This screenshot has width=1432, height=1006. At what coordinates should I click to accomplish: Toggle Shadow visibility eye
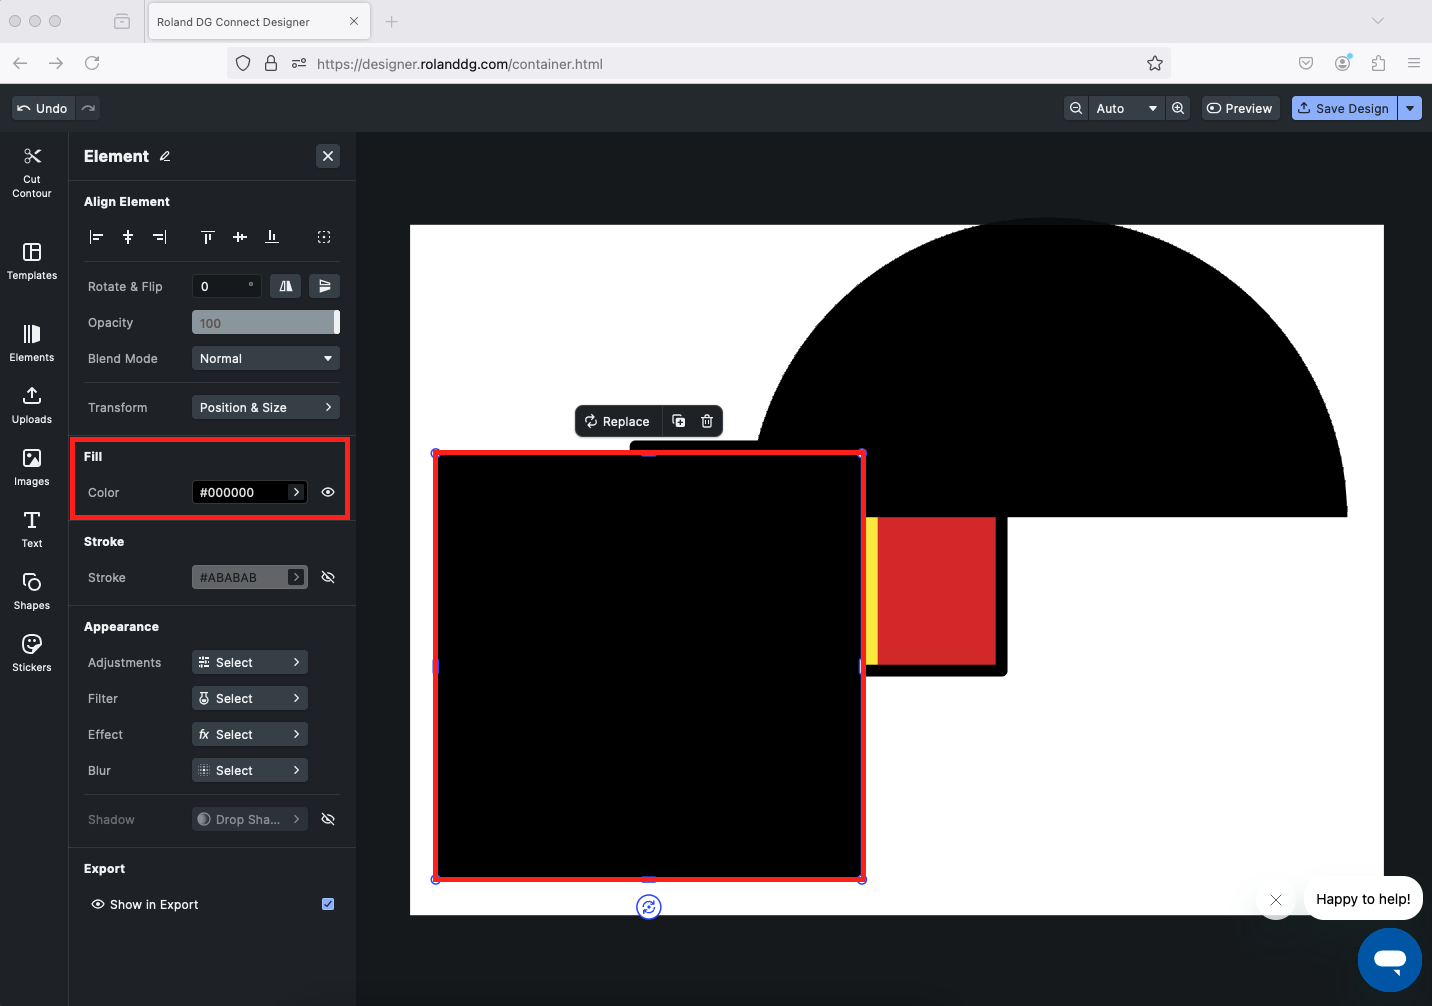(328, 819)
